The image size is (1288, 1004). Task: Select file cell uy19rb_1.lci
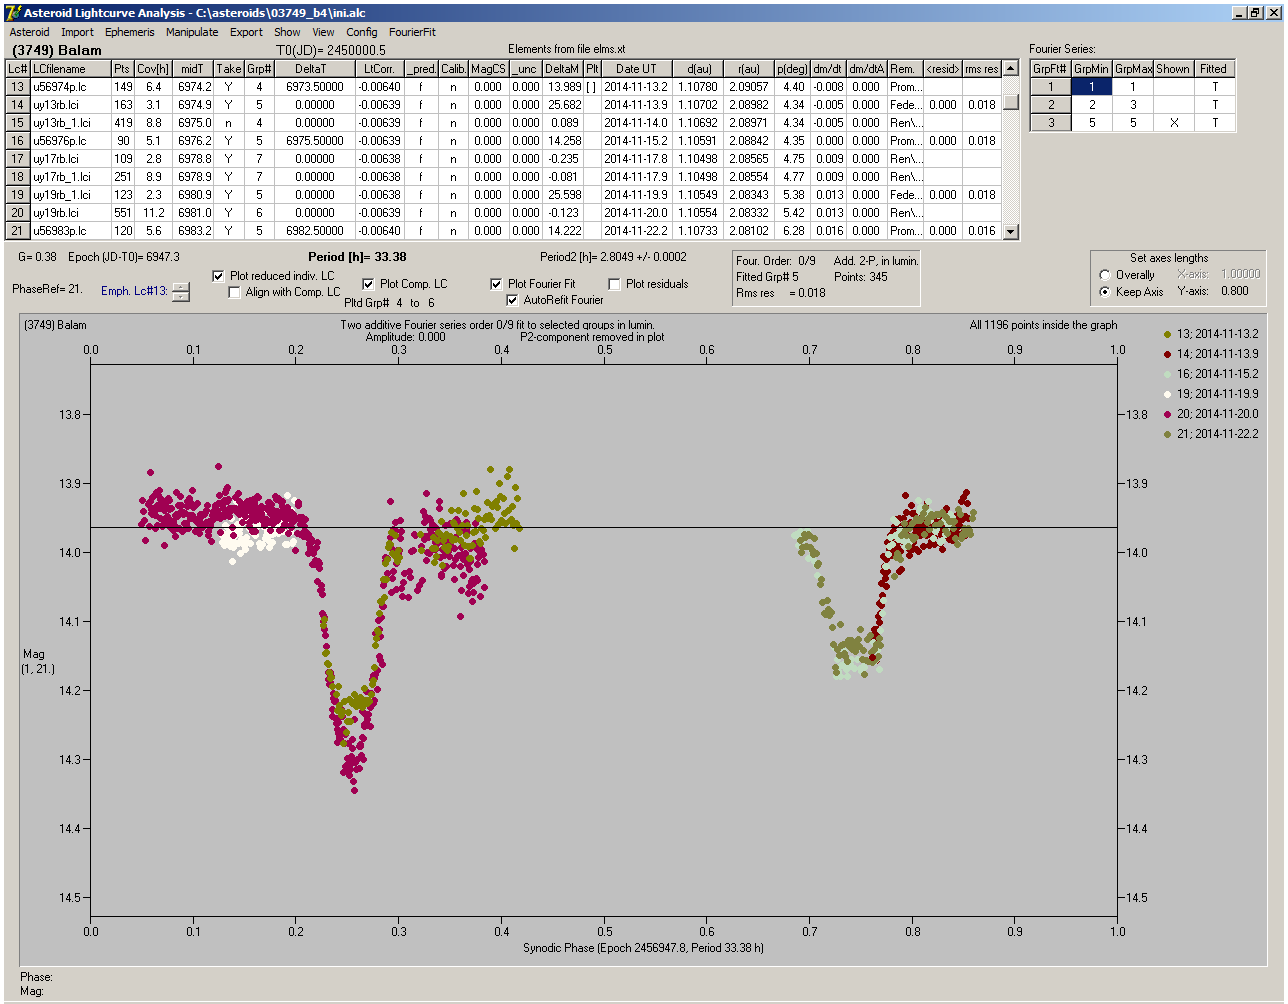coord(69,195)
